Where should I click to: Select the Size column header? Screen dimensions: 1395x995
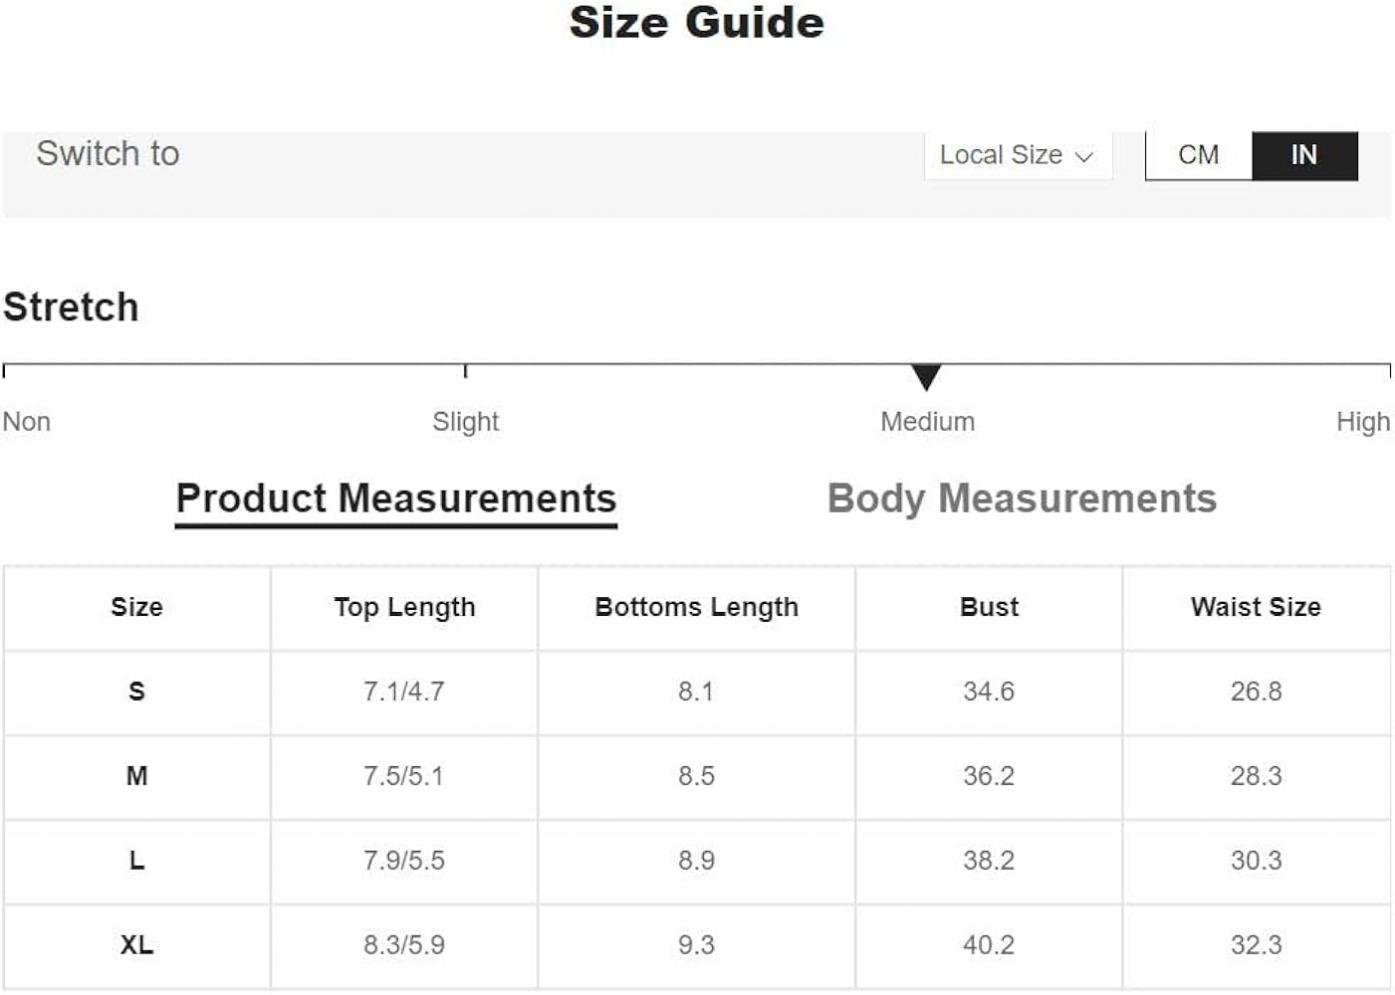pos(137,607)
